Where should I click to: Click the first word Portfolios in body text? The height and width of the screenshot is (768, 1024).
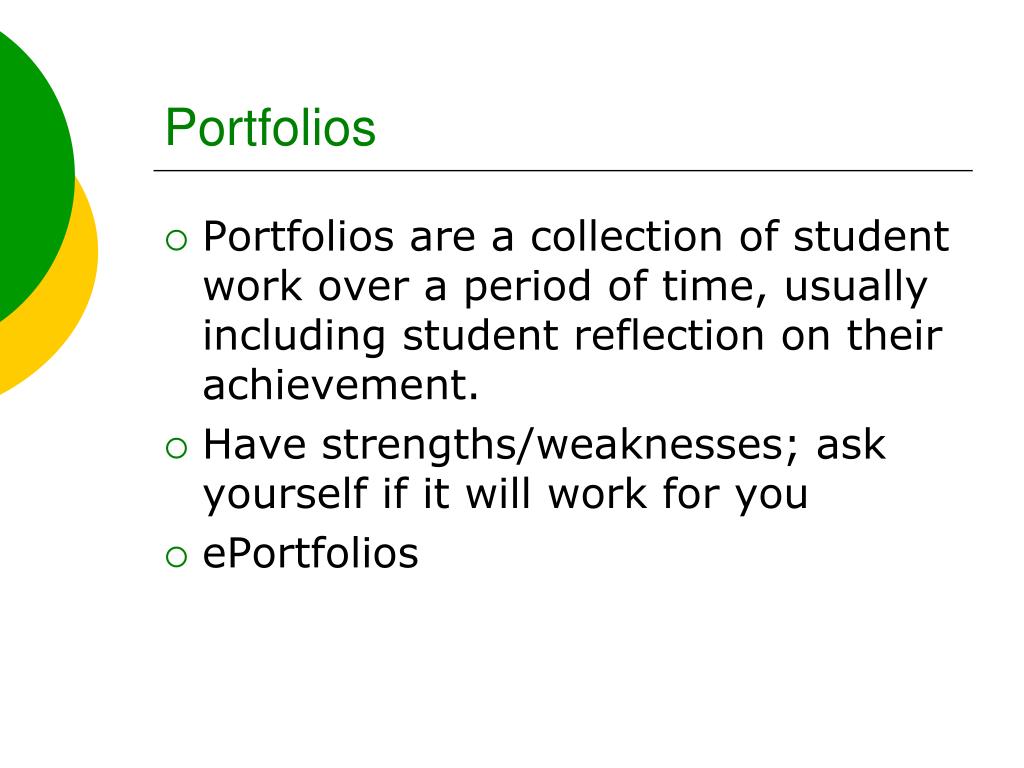click(x=298, y=236)
